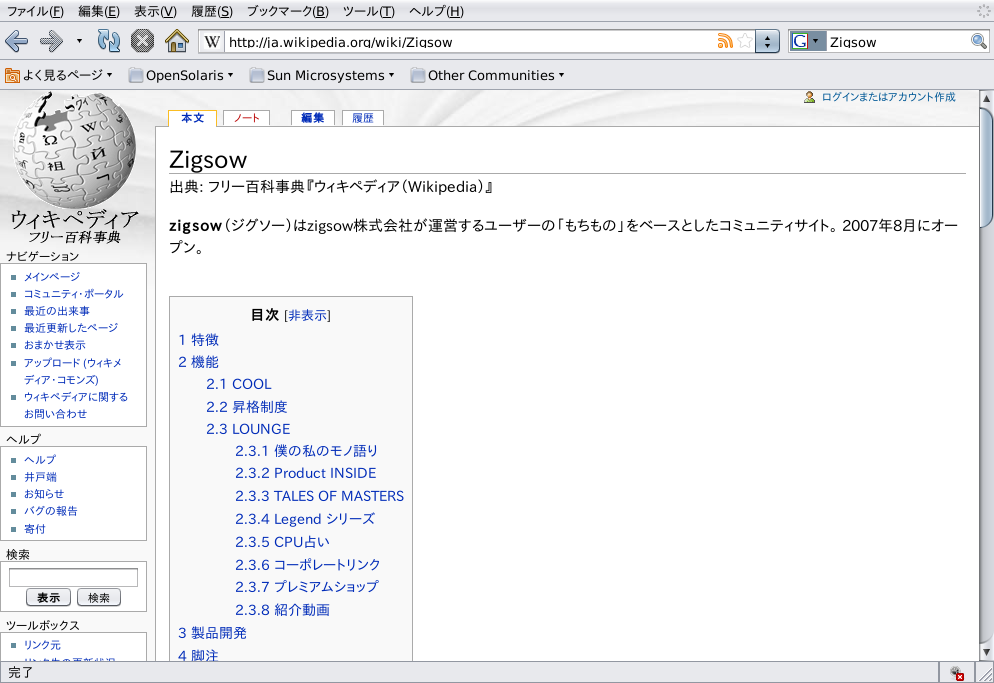Jump to section 2.2 昇格制度
Image resolution: width=994 pixels, height=683 pixels.
(247, 407)
